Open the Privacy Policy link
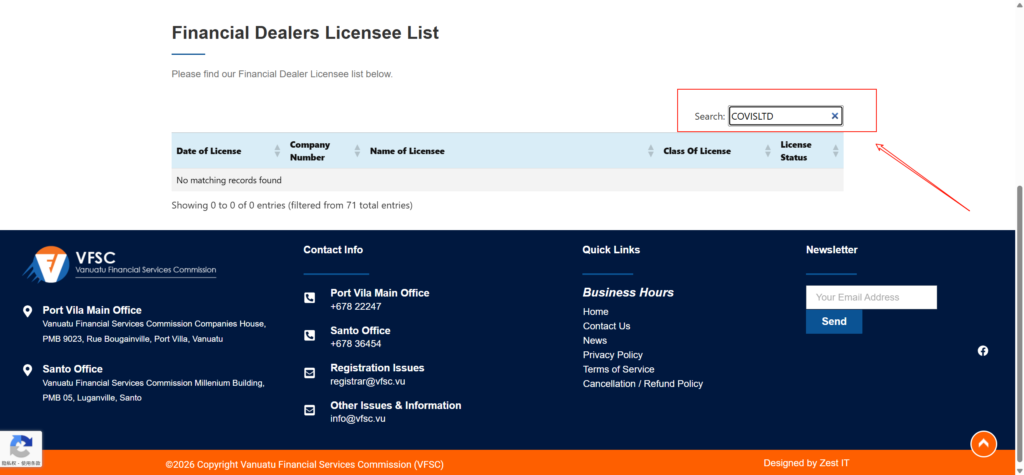Image resolution: width=1024 pixels, height=475 pixels. 613,355
